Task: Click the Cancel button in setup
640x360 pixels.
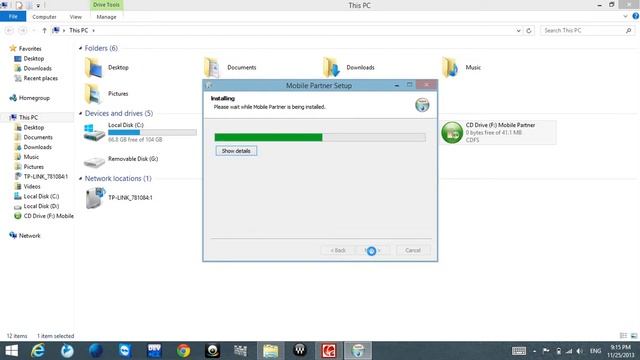Action: pyautogui.click(x=413, y=250)
